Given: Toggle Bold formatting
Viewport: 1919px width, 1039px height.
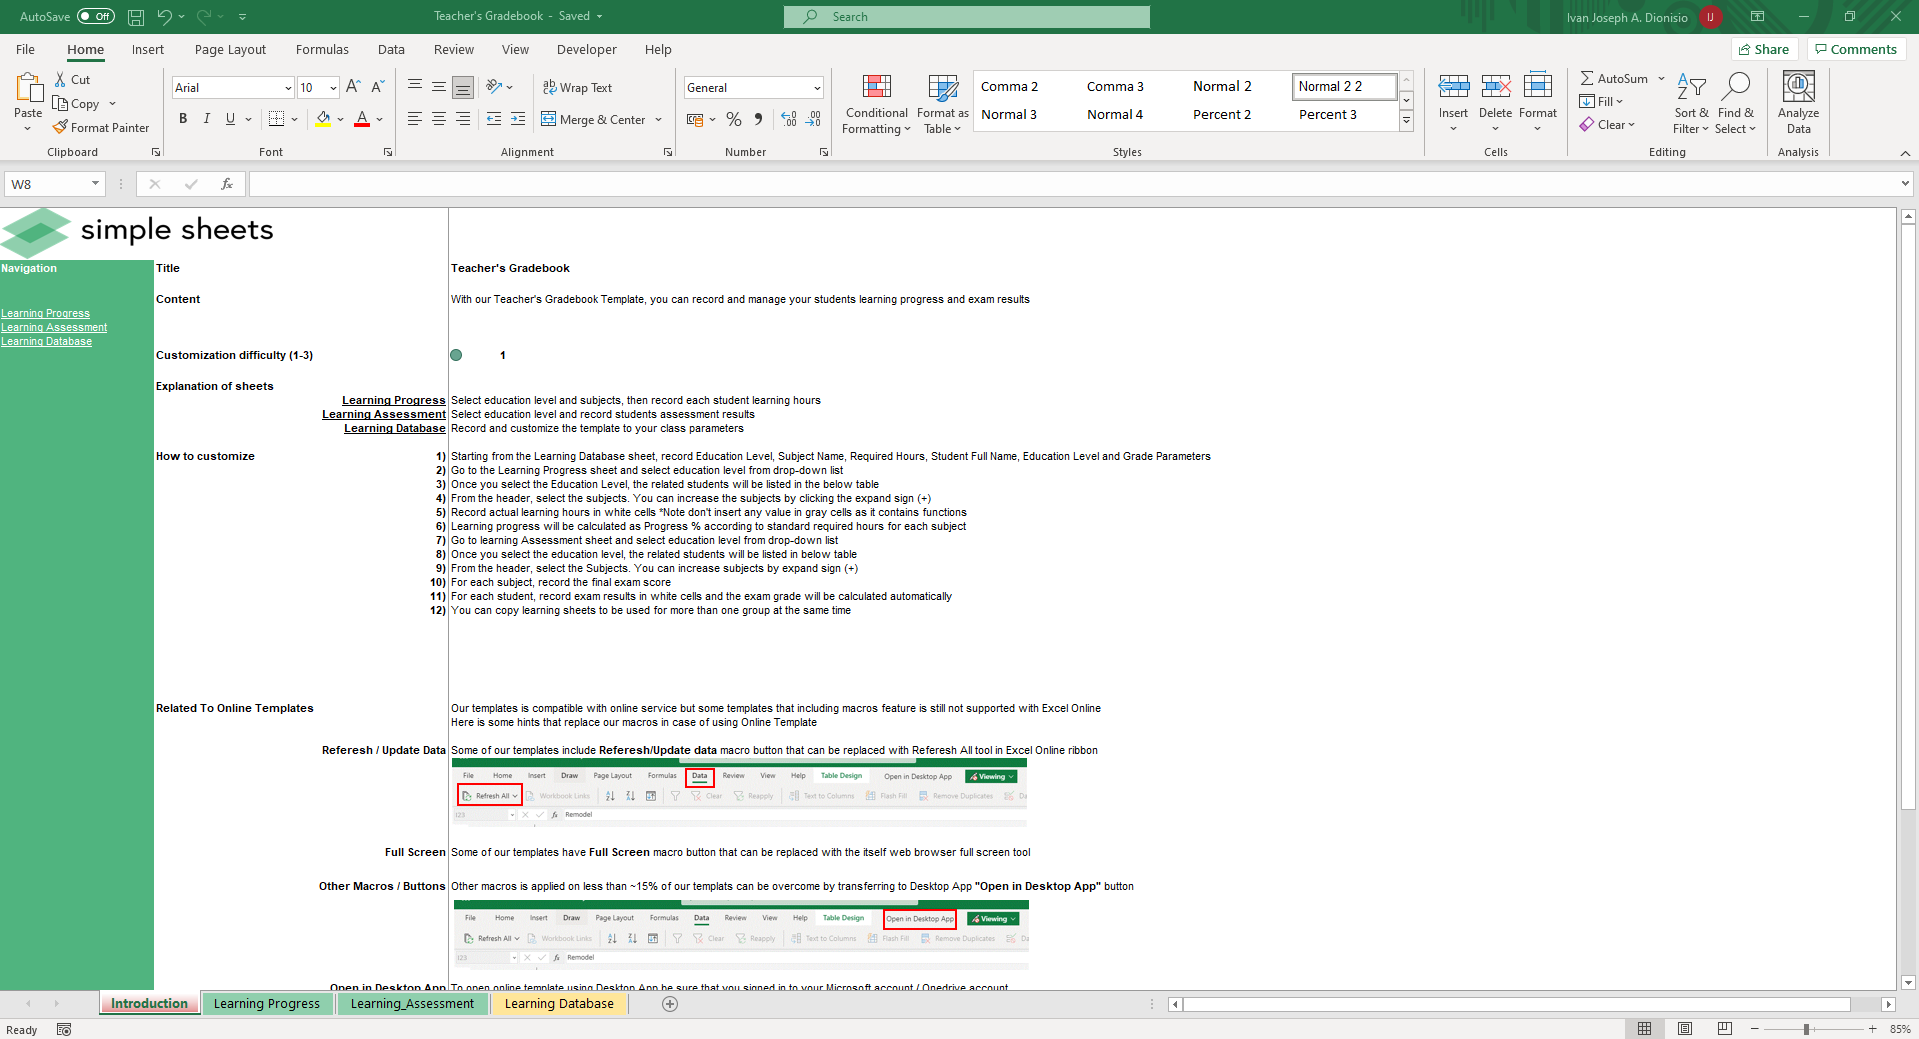Looking at the screenshot, I should [x=183, y=119].
